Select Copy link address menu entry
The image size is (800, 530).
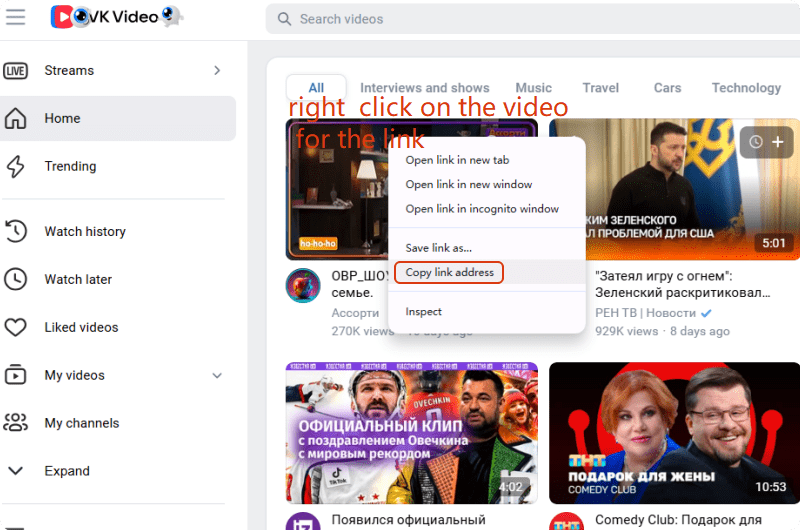[449, 272]
